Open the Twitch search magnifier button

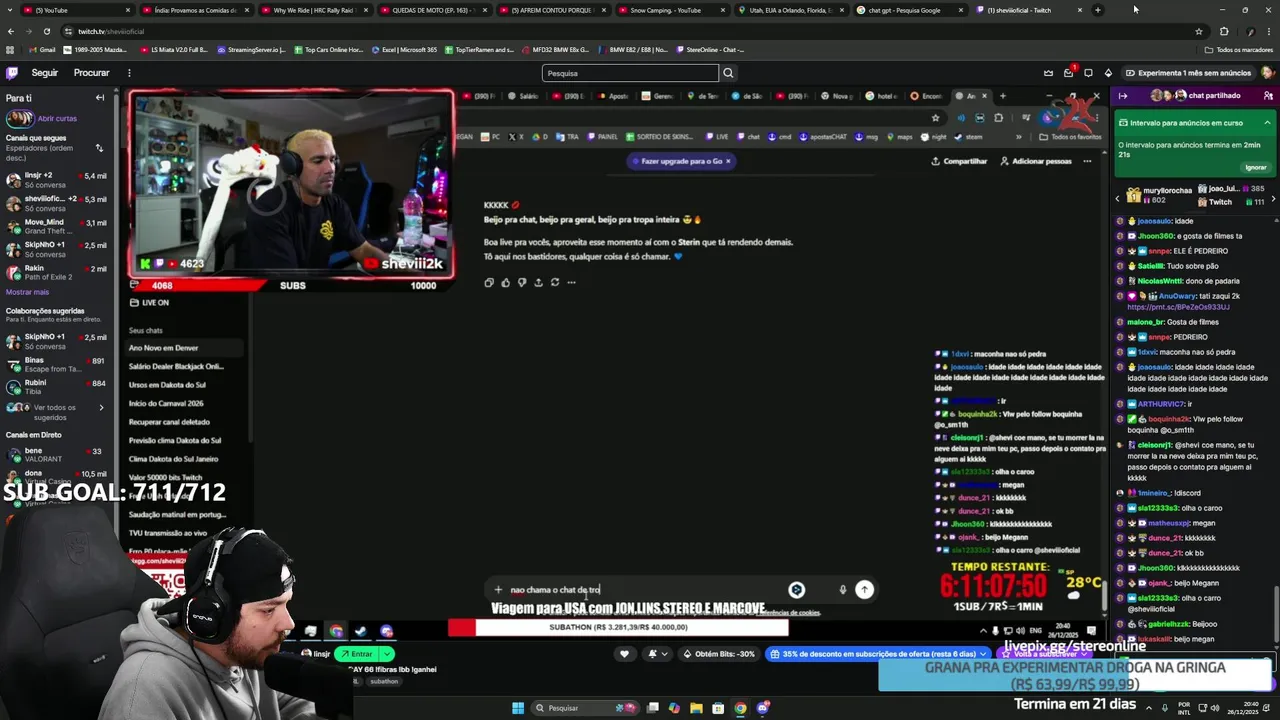coord(728,73)
